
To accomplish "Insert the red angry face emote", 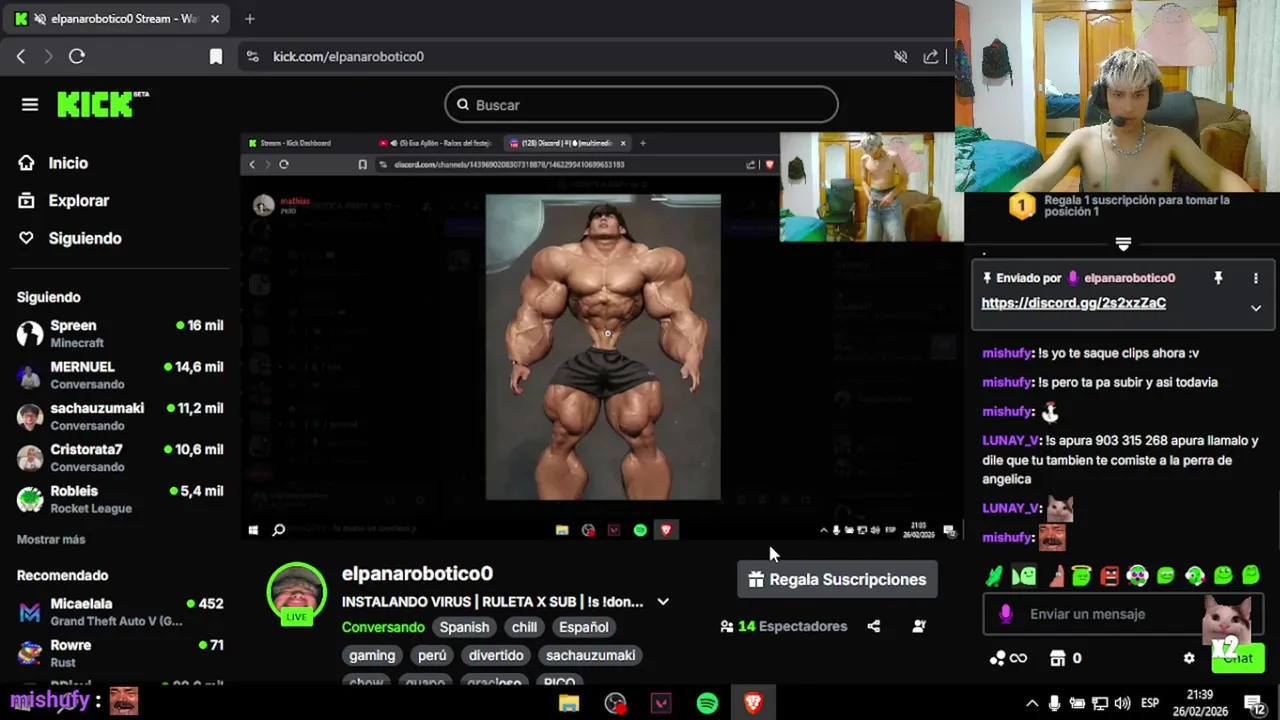I will point(1109,575).
